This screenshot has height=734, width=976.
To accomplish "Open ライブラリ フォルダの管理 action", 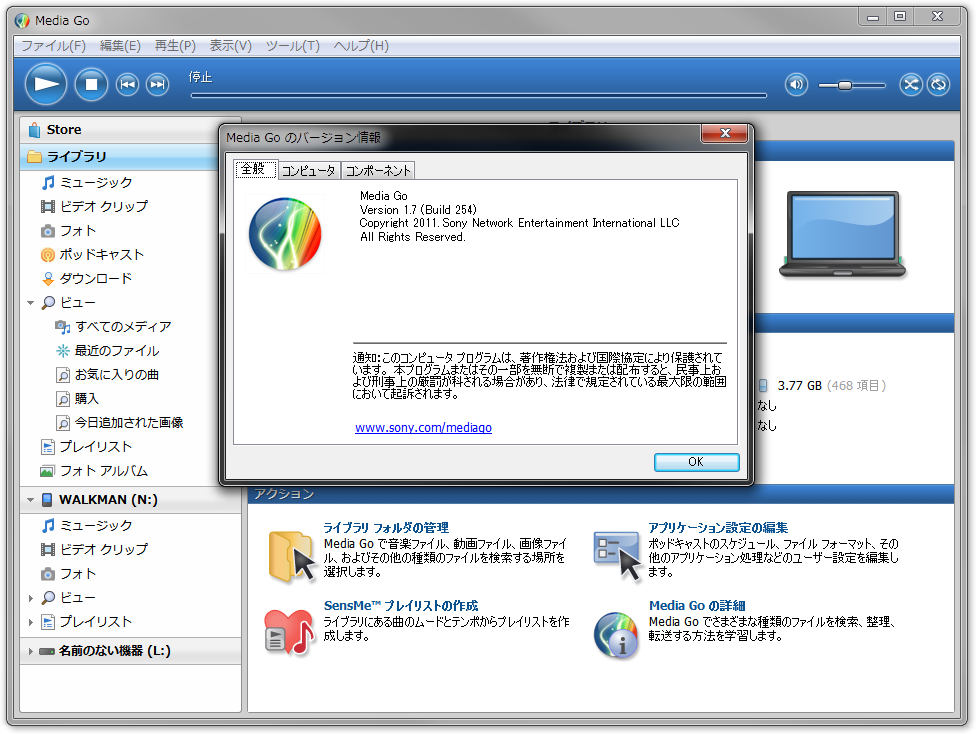I will click(x=386, y=528).
